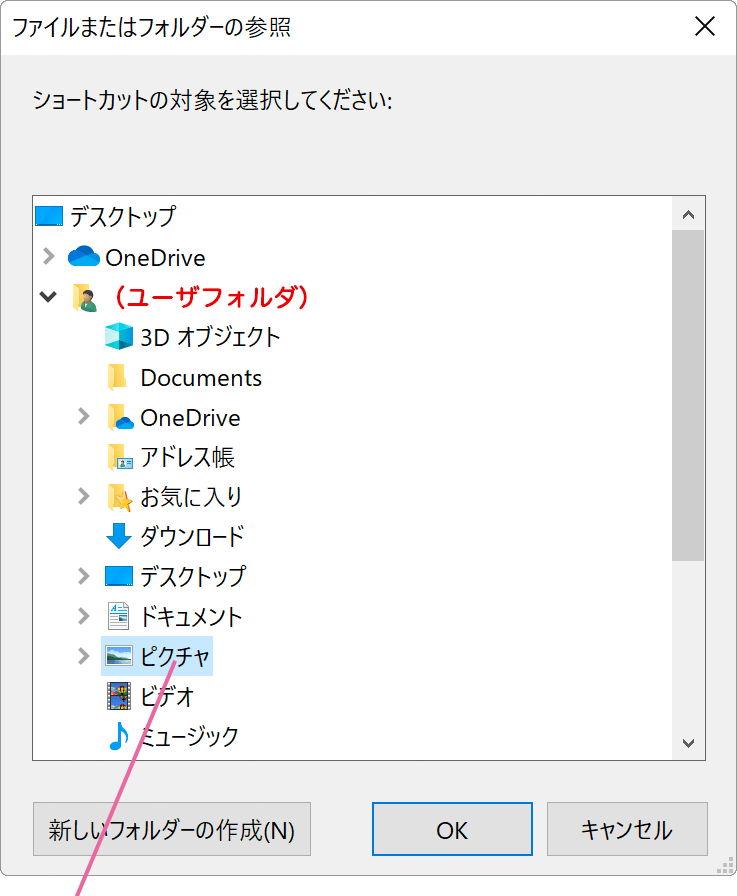Expand the ドキュメント folder
Screen dimensions: 737x896
tap(83, 616)
